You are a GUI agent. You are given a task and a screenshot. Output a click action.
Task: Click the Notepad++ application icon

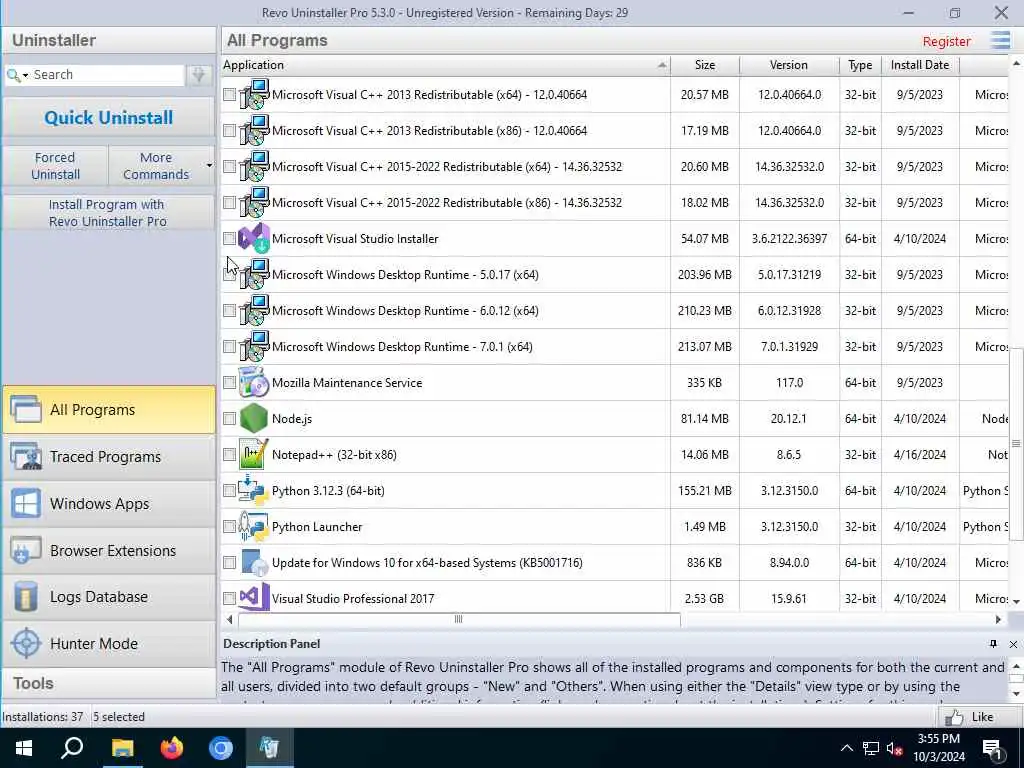[x=253, y=455]
